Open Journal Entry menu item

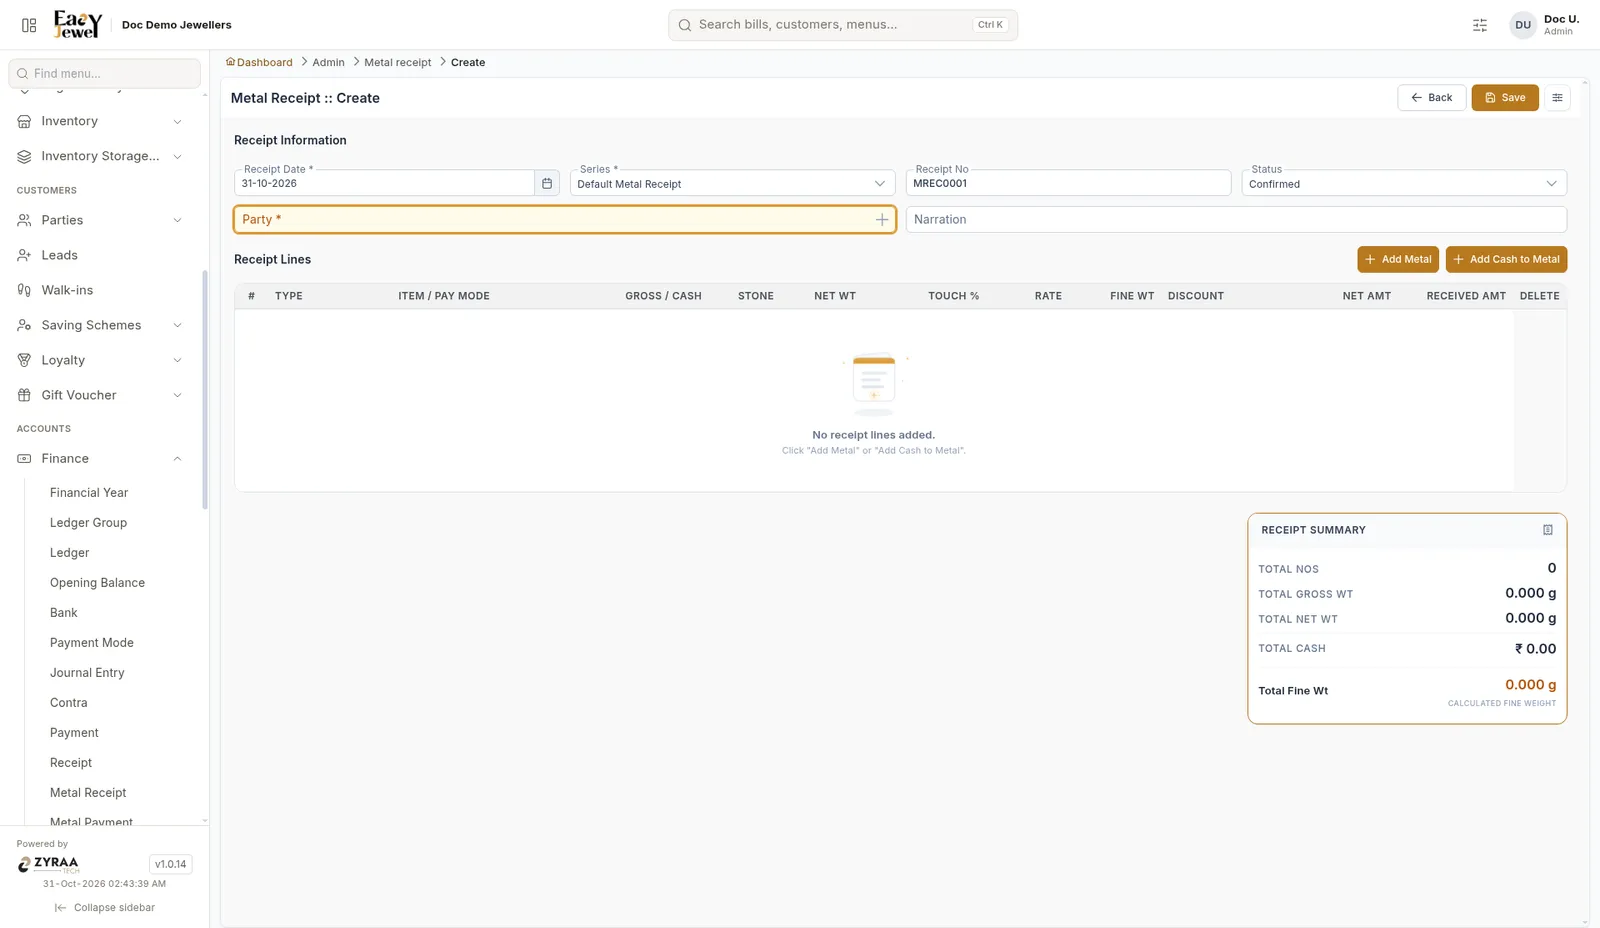(87, 673)
